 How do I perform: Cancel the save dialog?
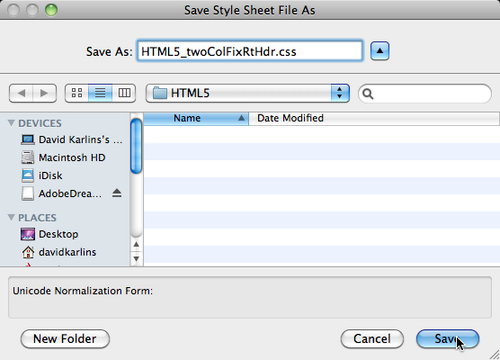tap(372, 339)
